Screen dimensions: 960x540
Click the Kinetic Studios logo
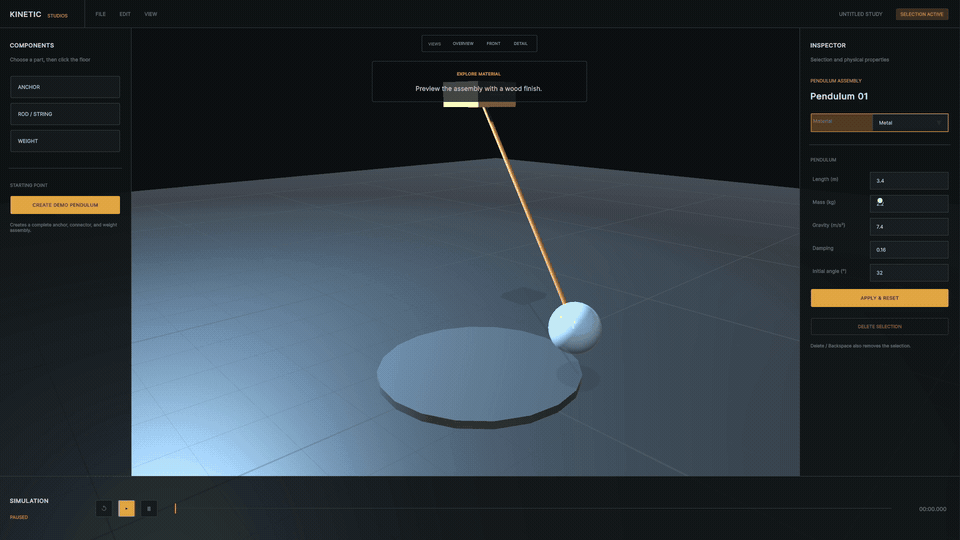pyautogui.click(x=39, y=14)
